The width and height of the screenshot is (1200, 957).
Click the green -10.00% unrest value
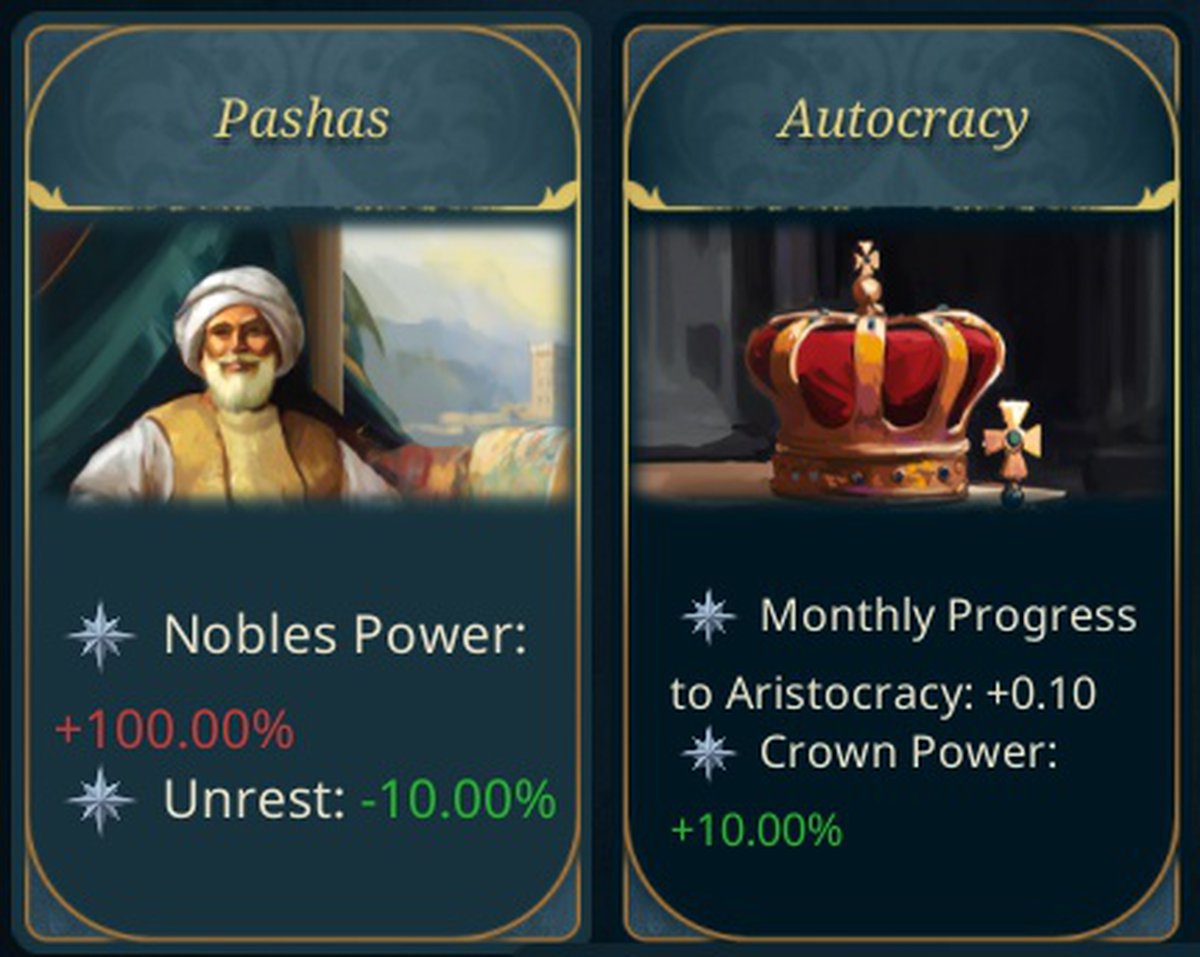tap(457, 800)
